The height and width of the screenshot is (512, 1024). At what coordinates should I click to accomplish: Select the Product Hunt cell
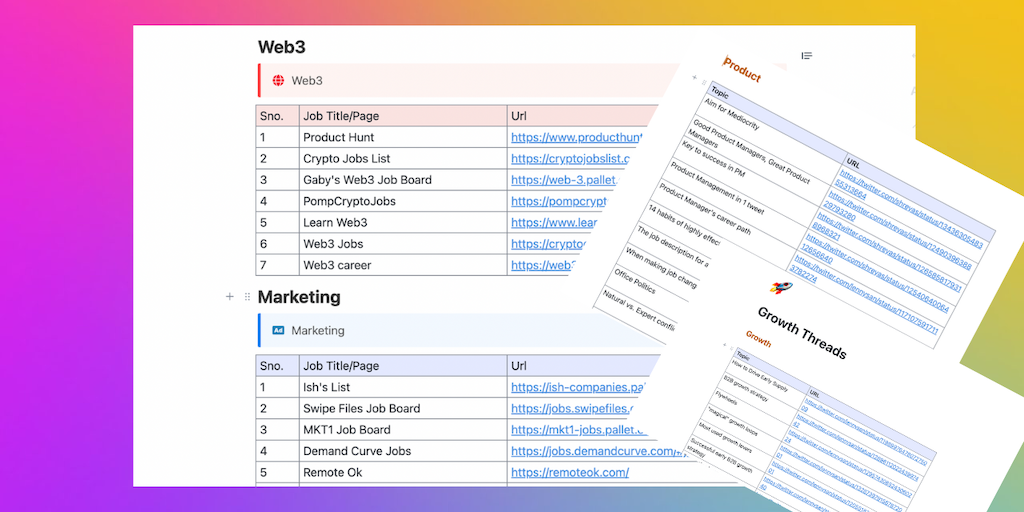[403, 138]
